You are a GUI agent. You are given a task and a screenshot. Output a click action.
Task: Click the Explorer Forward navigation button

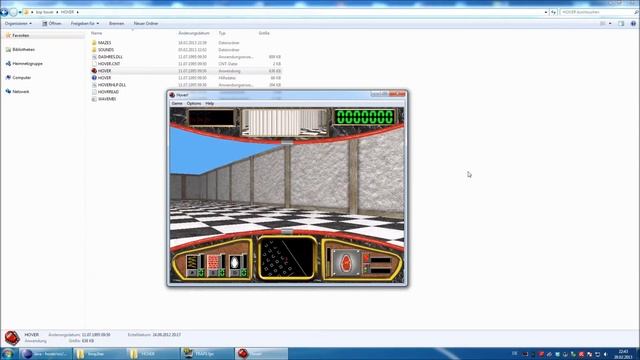13,12
